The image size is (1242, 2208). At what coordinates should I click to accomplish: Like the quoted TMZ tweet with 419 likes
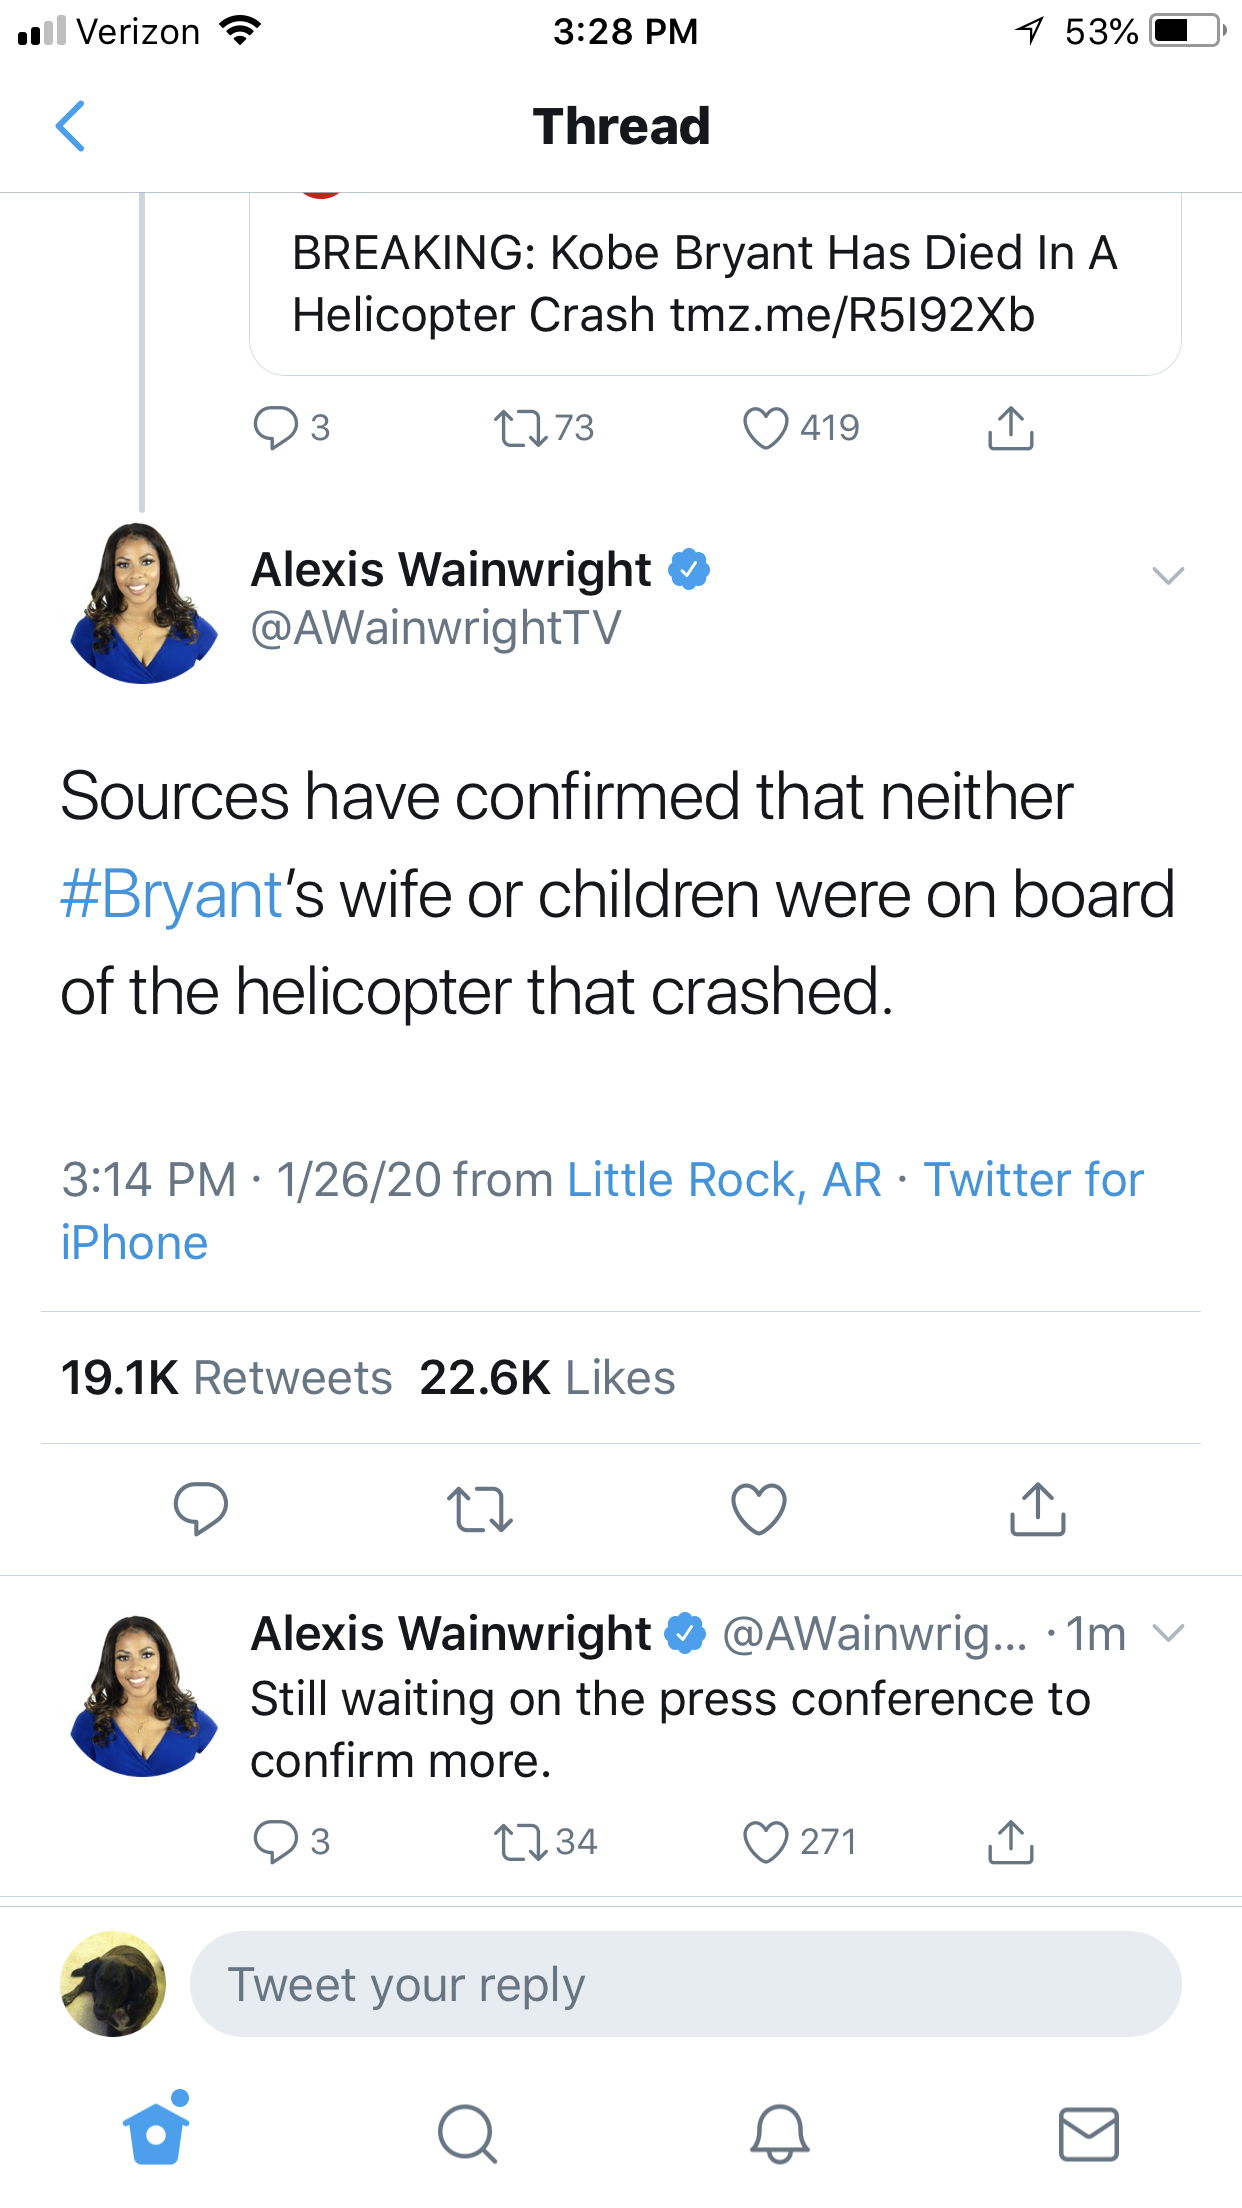click(766, 429)
